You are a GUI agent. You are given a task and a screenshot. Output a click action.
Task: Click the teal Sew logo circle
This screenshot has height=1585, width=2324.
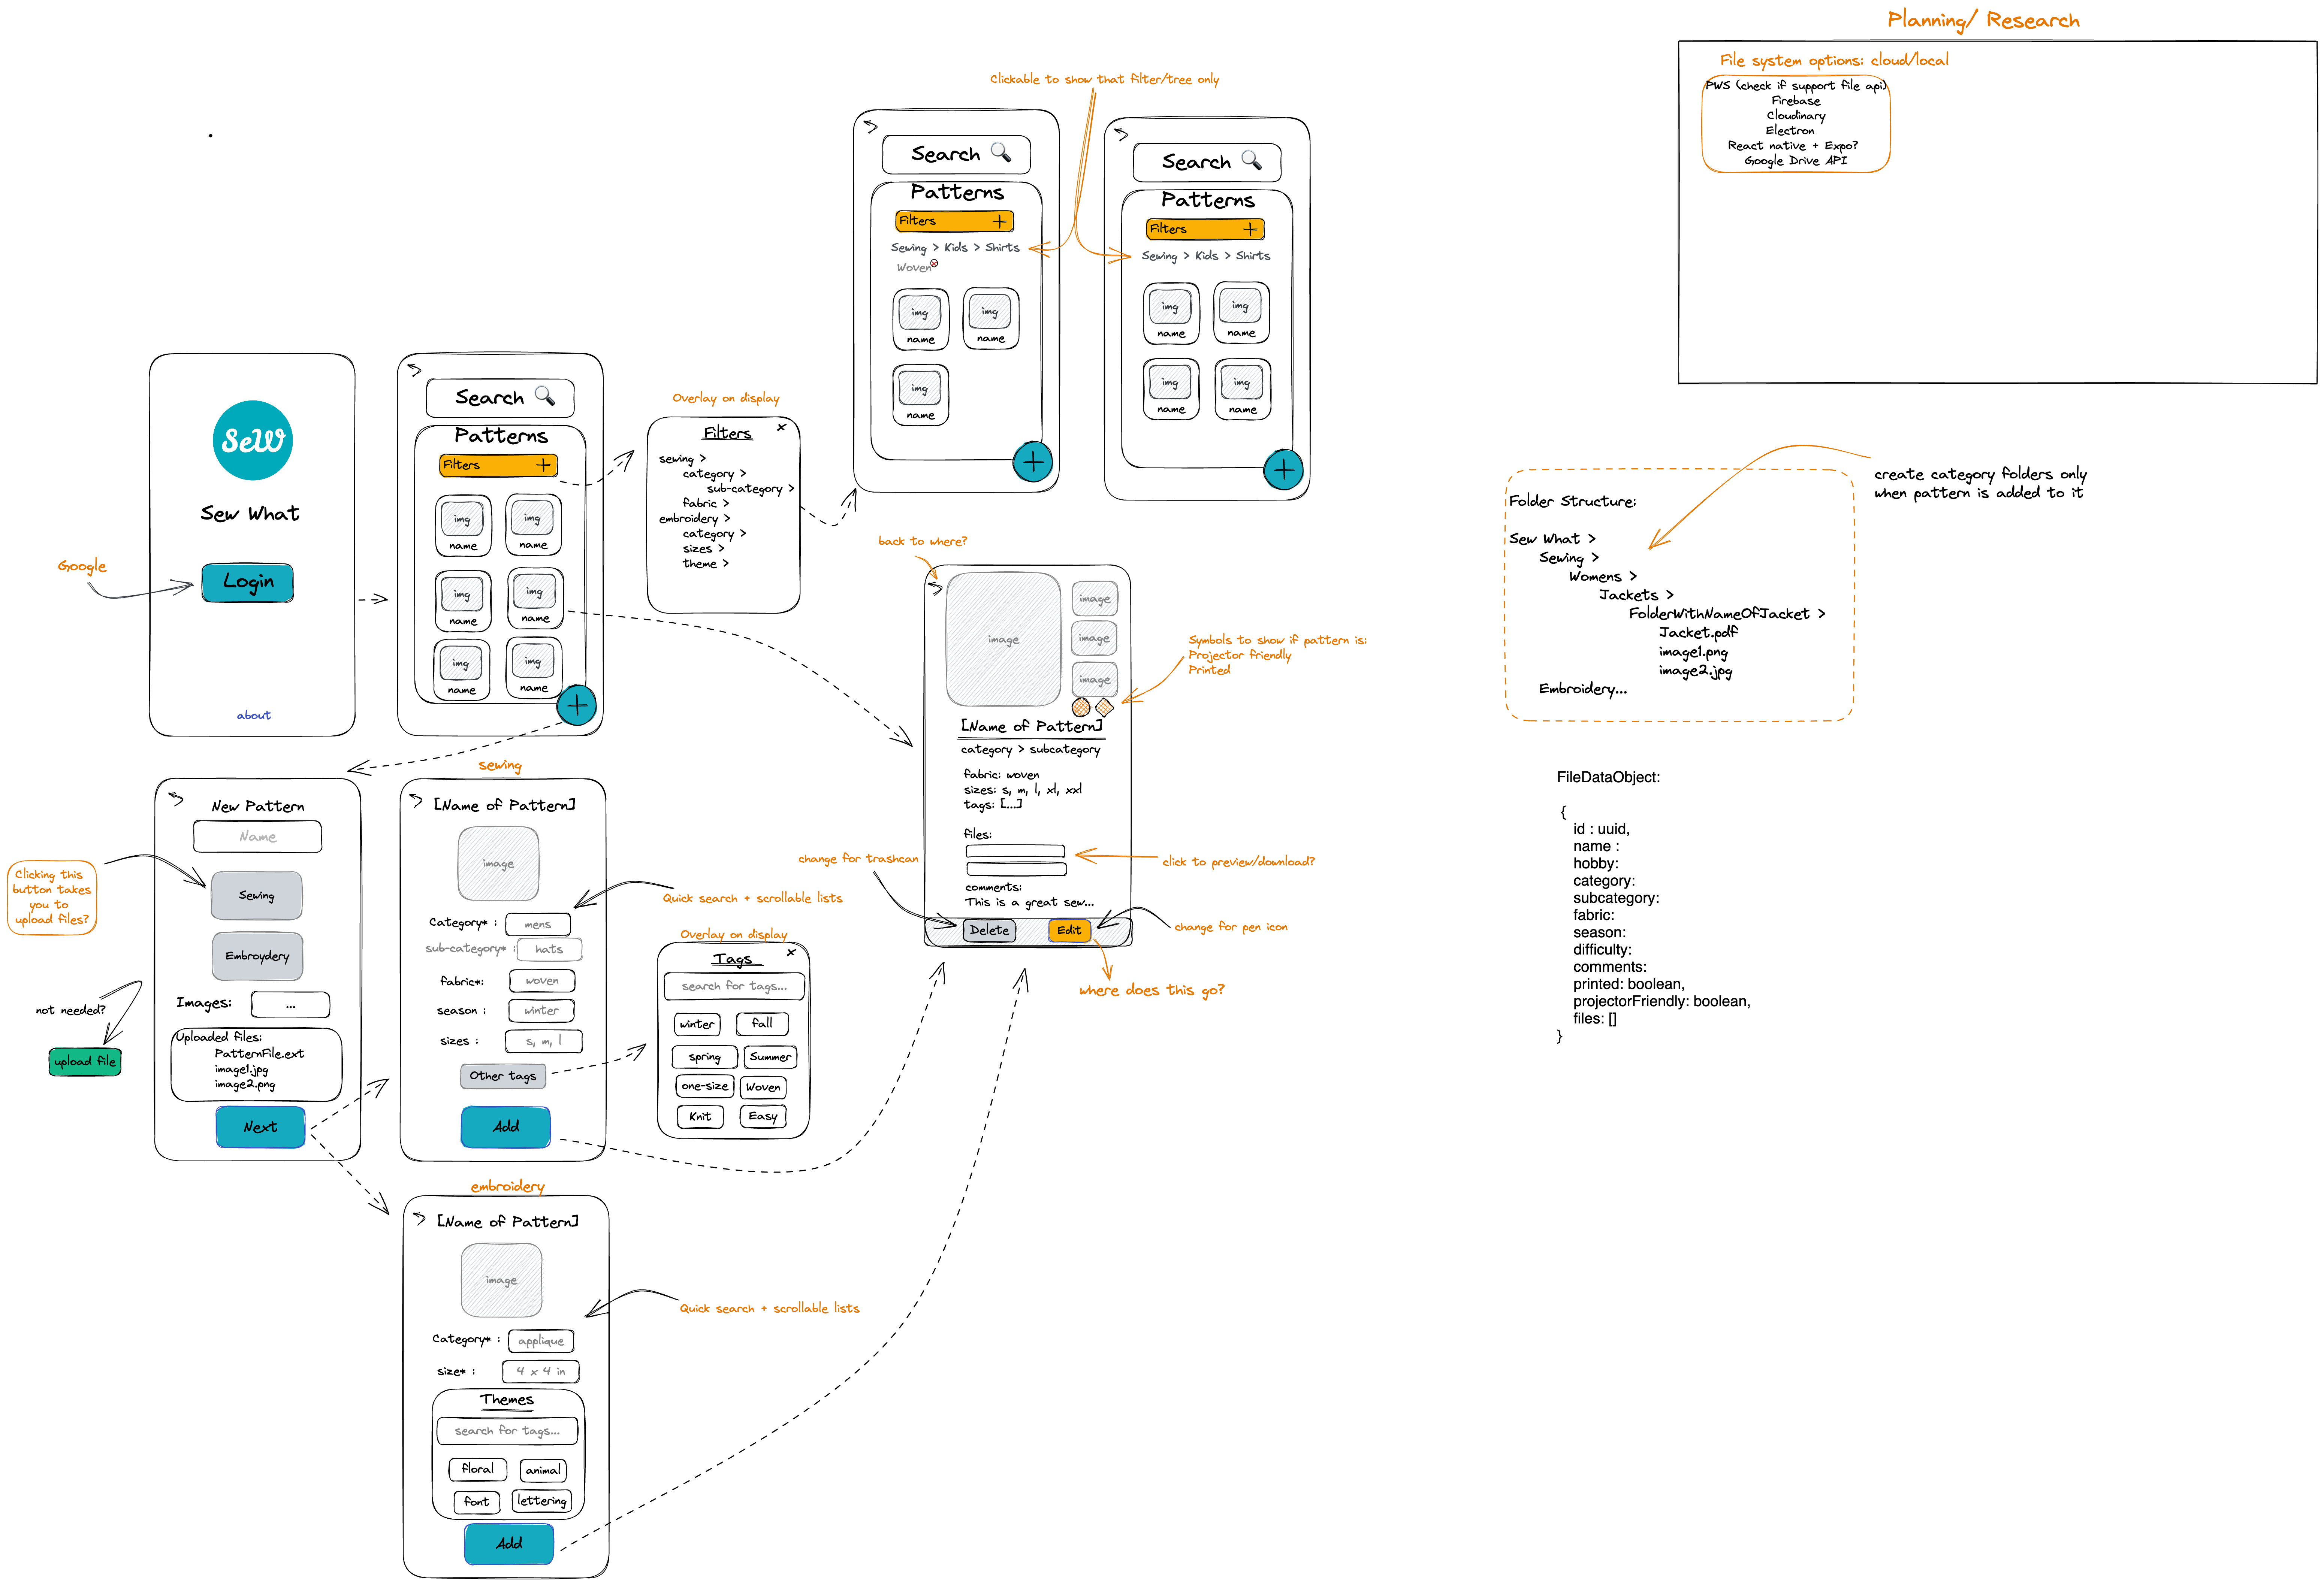[x=252, y=440]
